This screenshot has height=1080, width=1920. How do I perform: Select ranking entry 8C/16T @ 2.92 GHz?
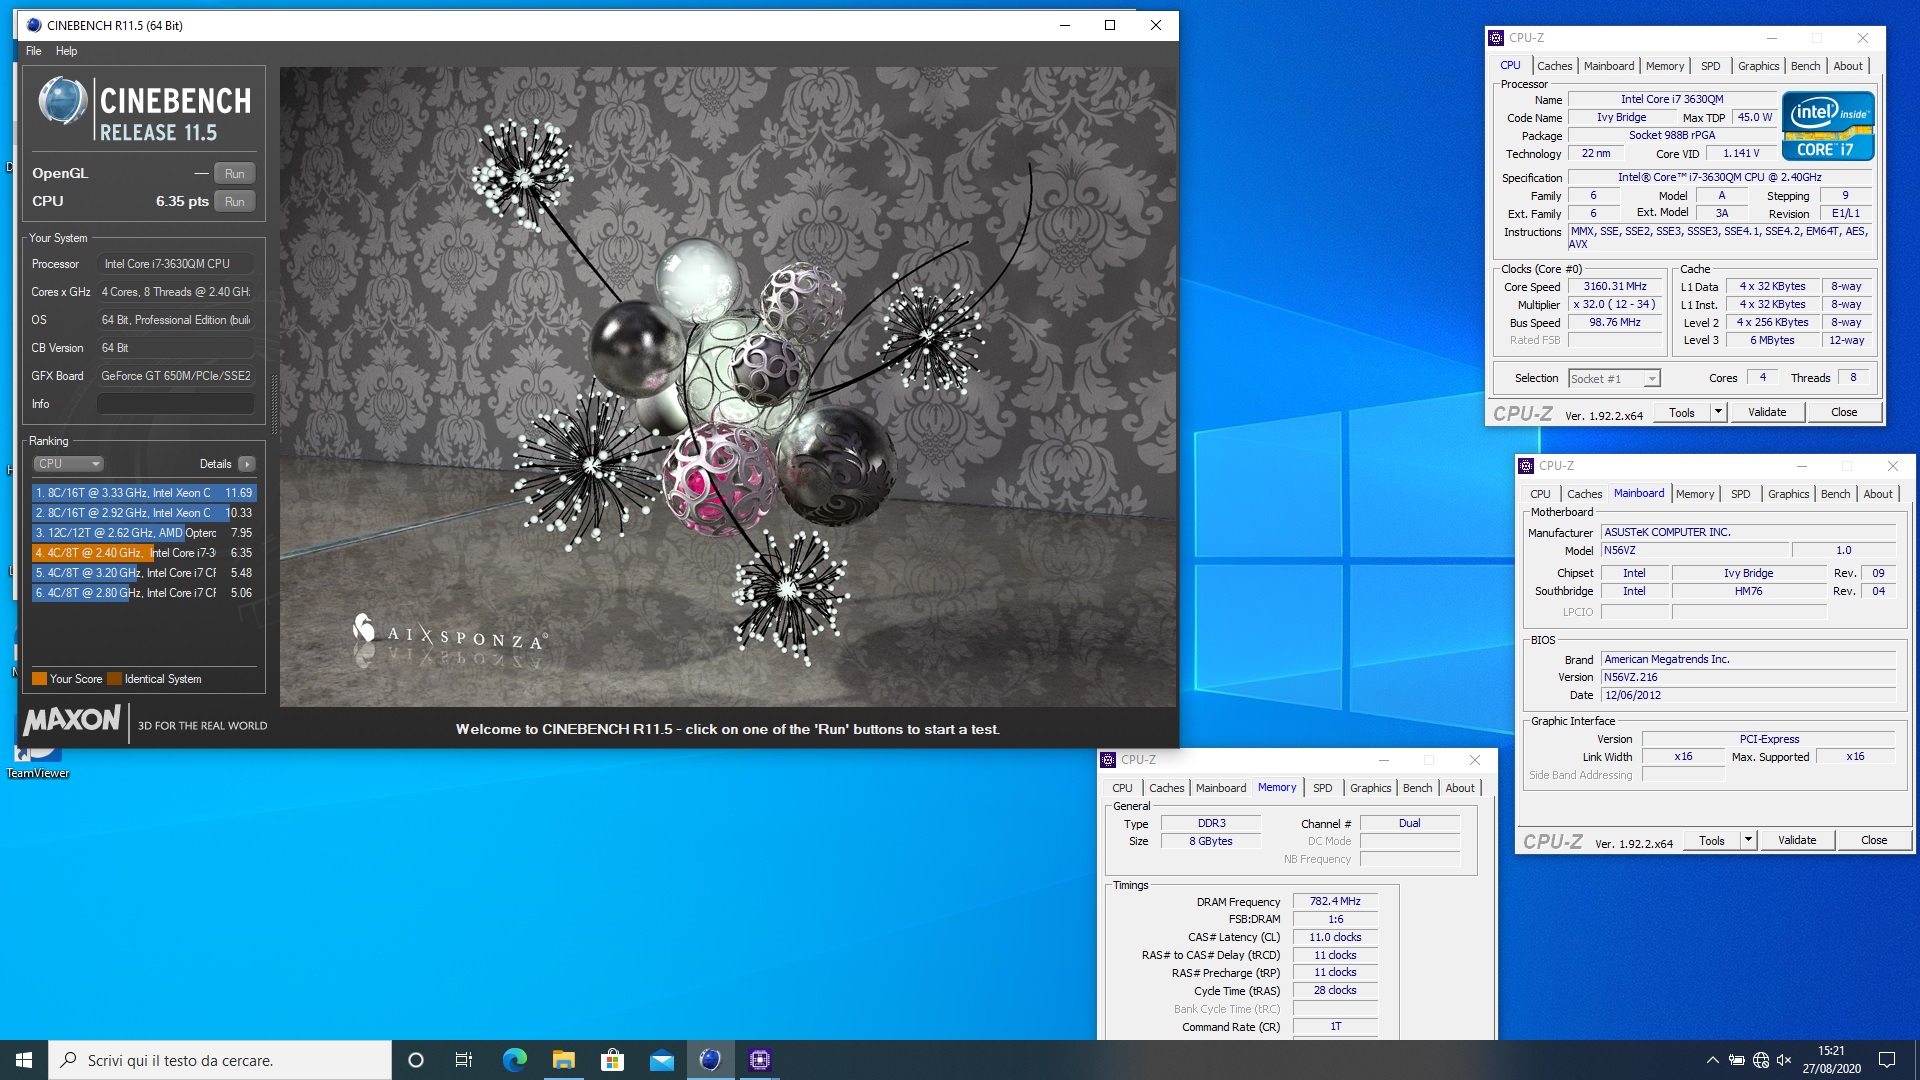144,513
